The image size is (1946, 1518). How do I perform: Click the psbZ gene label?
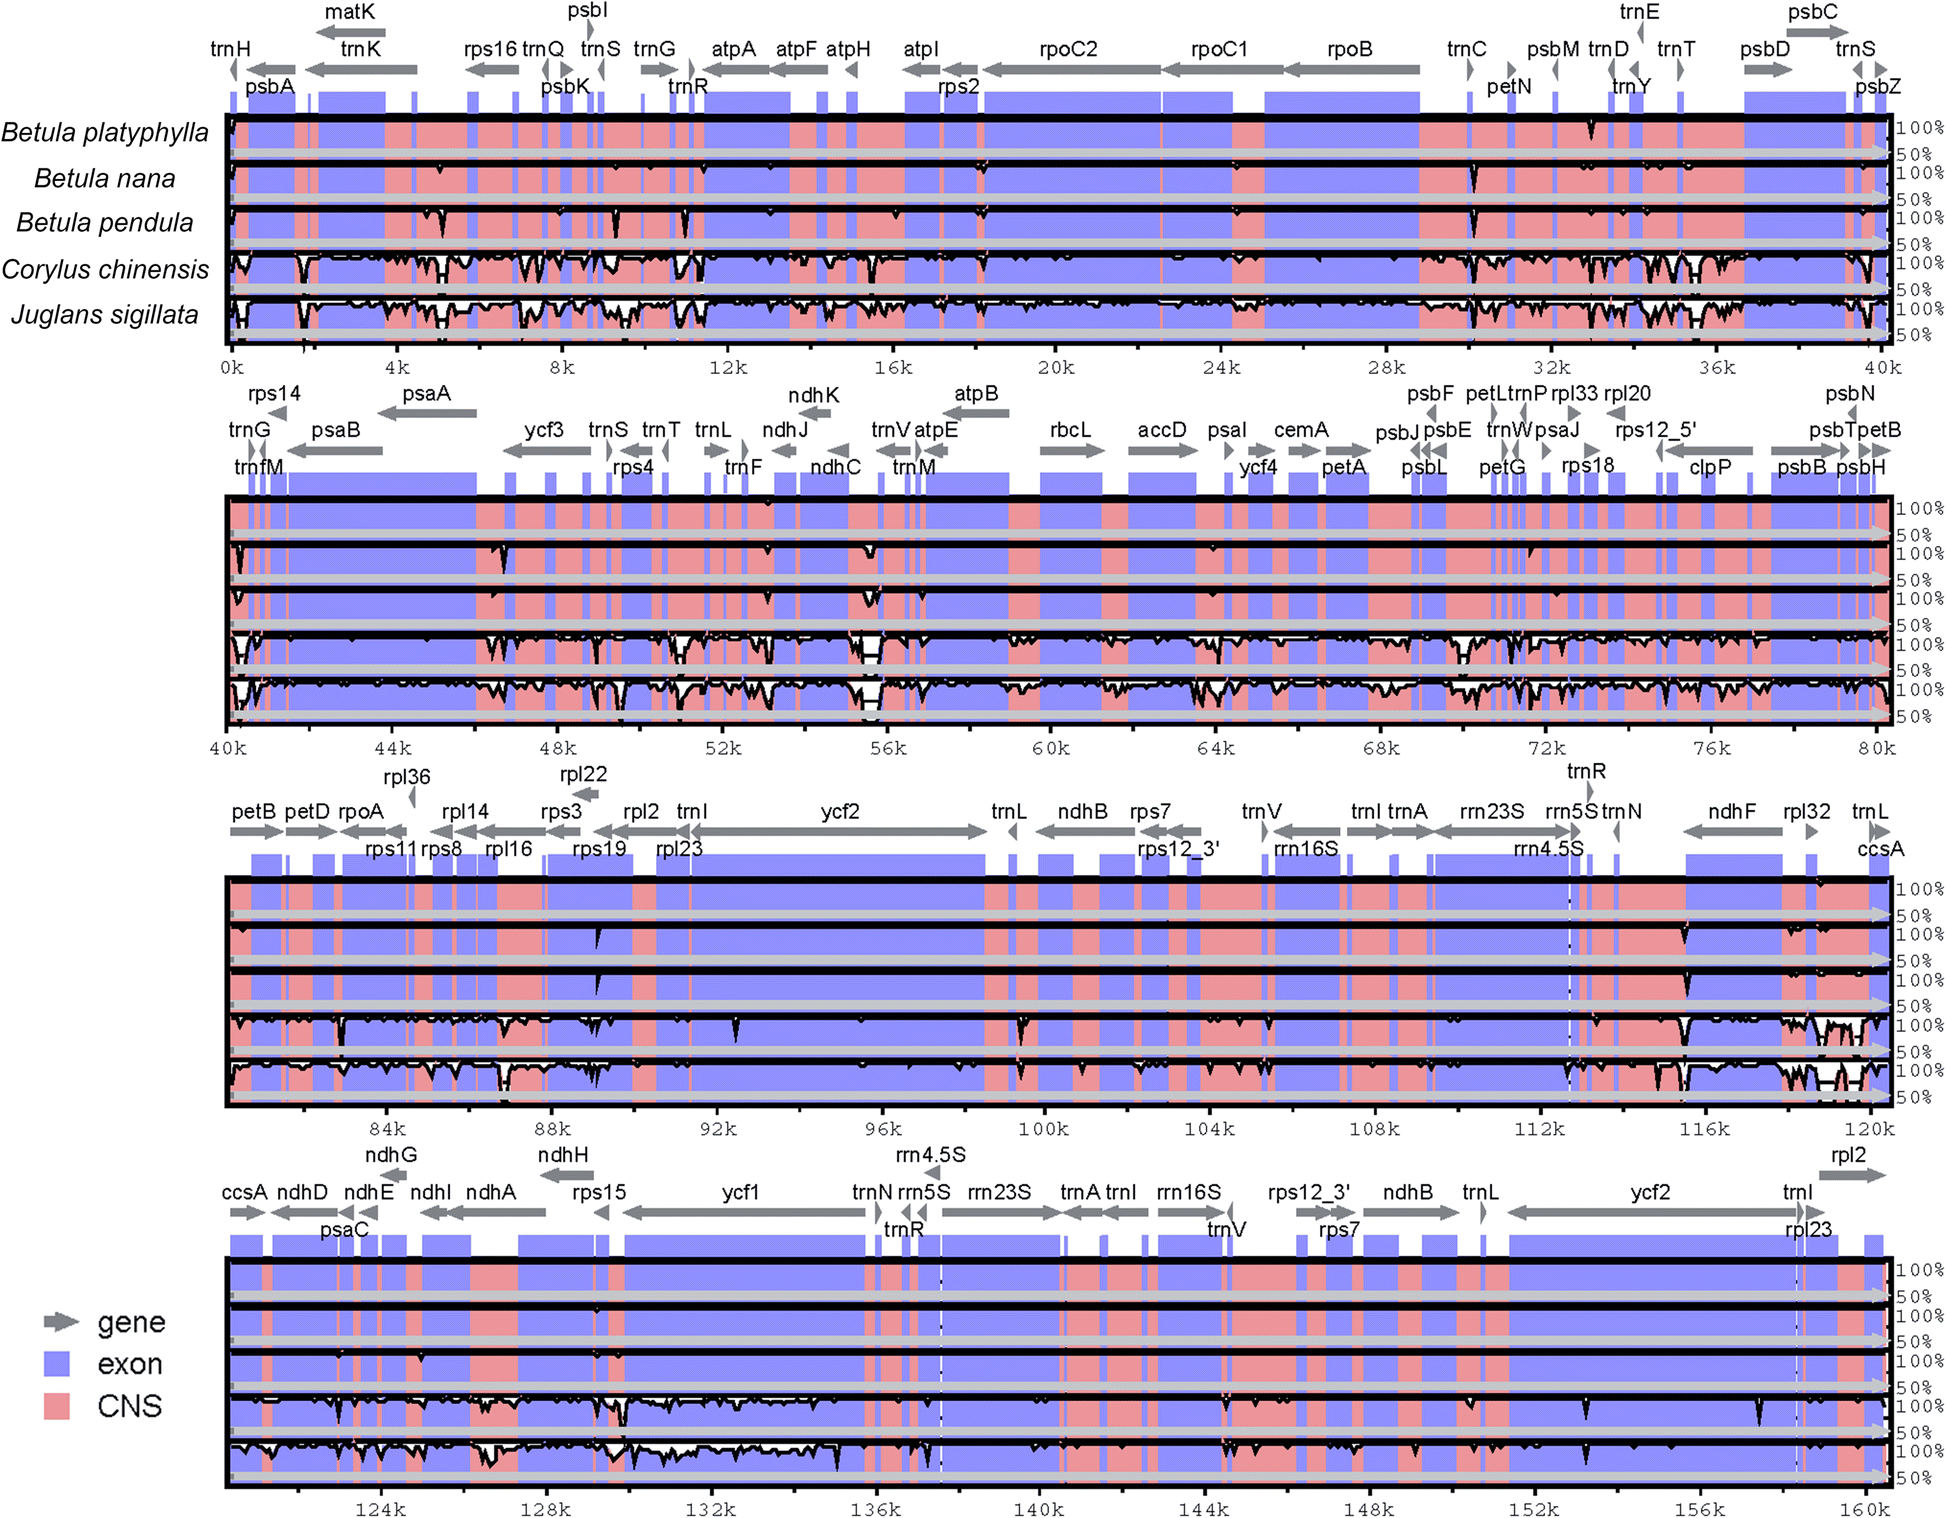click(x=1878, y=86)
